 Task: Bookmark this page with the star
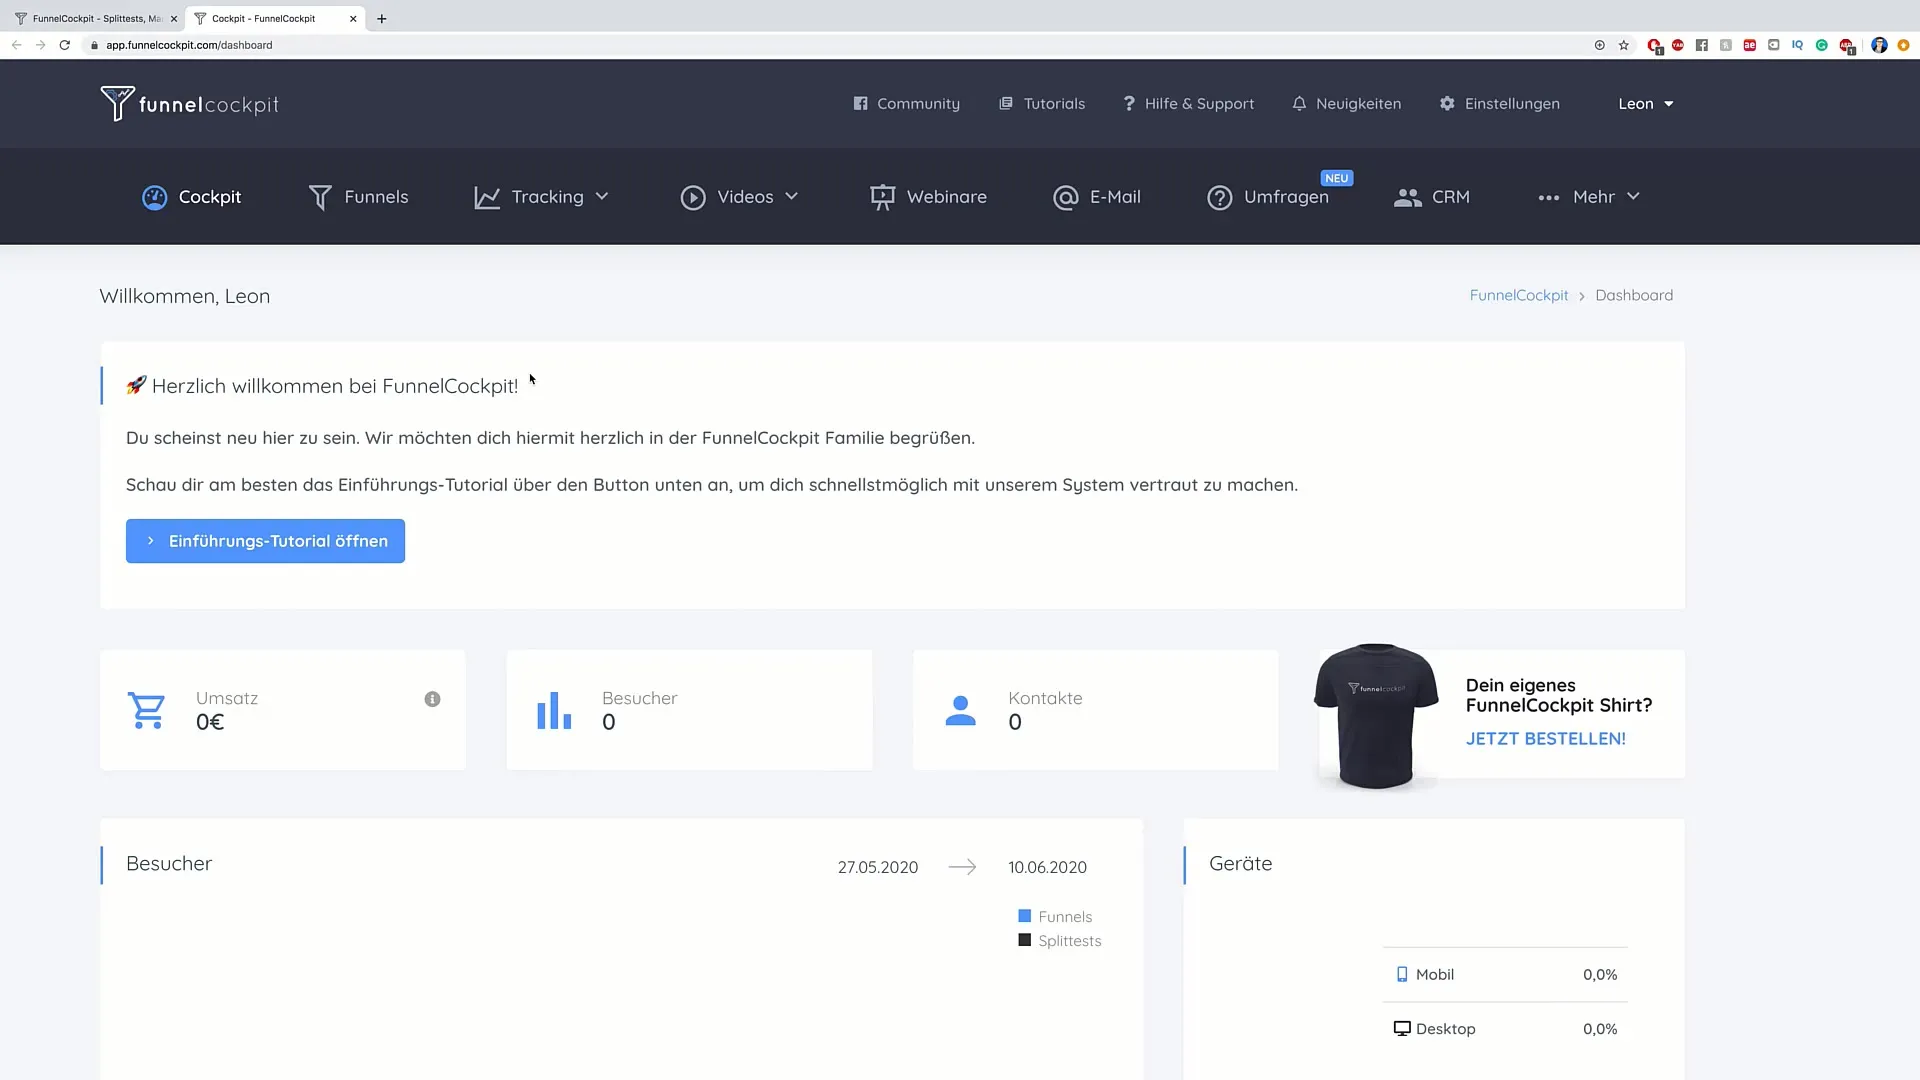coord(1624,45)
